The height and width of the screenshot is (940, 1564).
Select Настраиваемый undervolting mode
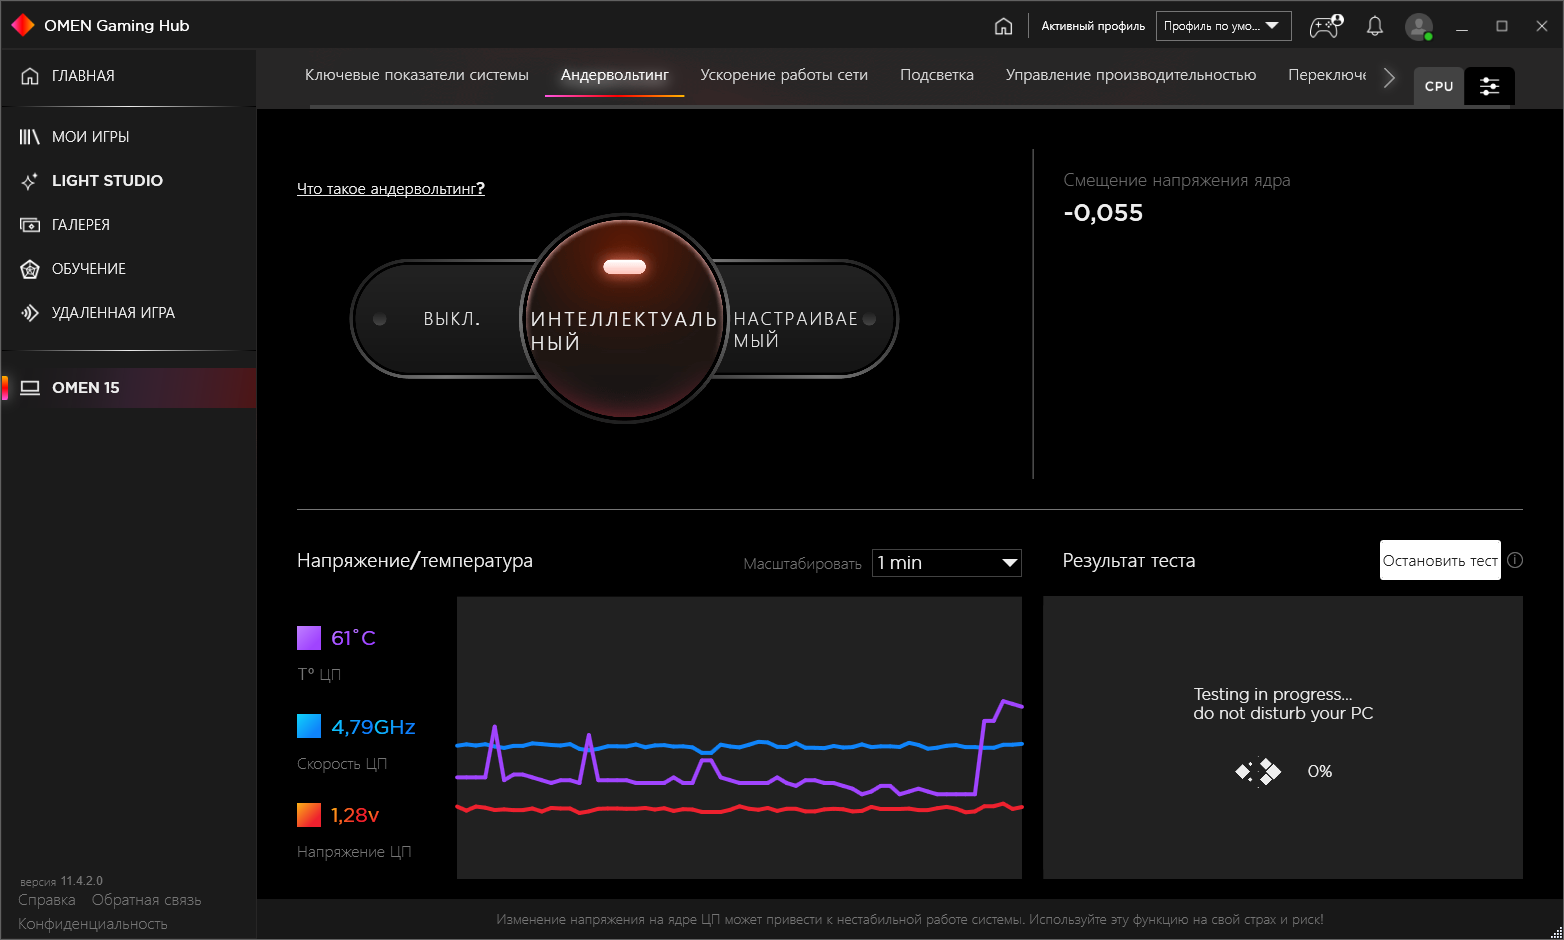797,329
